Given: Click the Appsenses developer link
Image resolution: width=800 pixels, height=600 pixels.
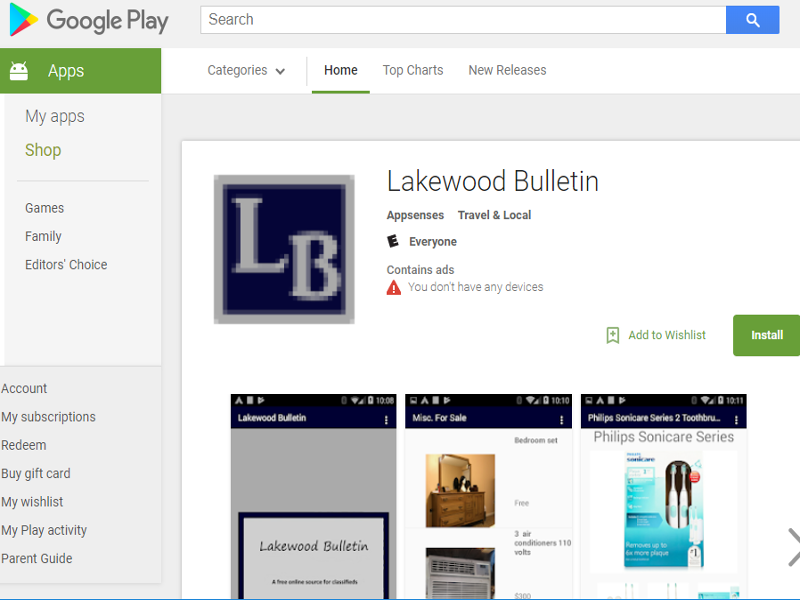Looking at the screenshot, I should [415, 215].
